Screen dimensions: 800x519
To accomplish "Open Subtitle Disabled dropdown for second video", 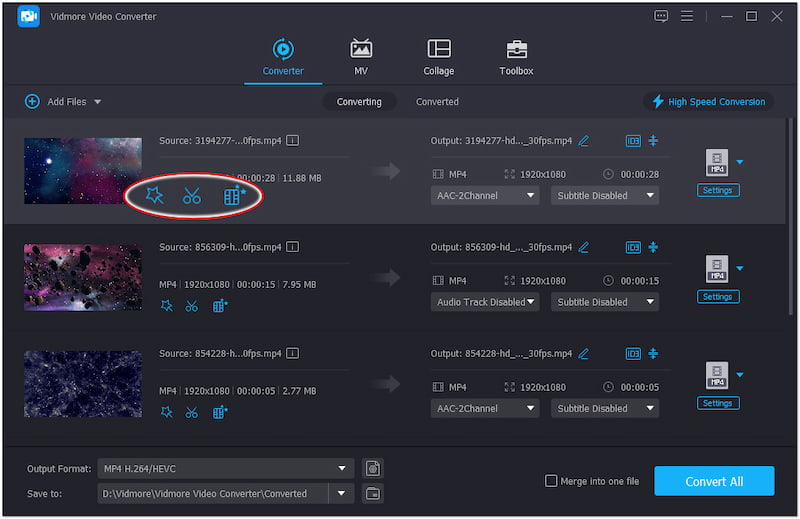I will [x=604, y=302].
